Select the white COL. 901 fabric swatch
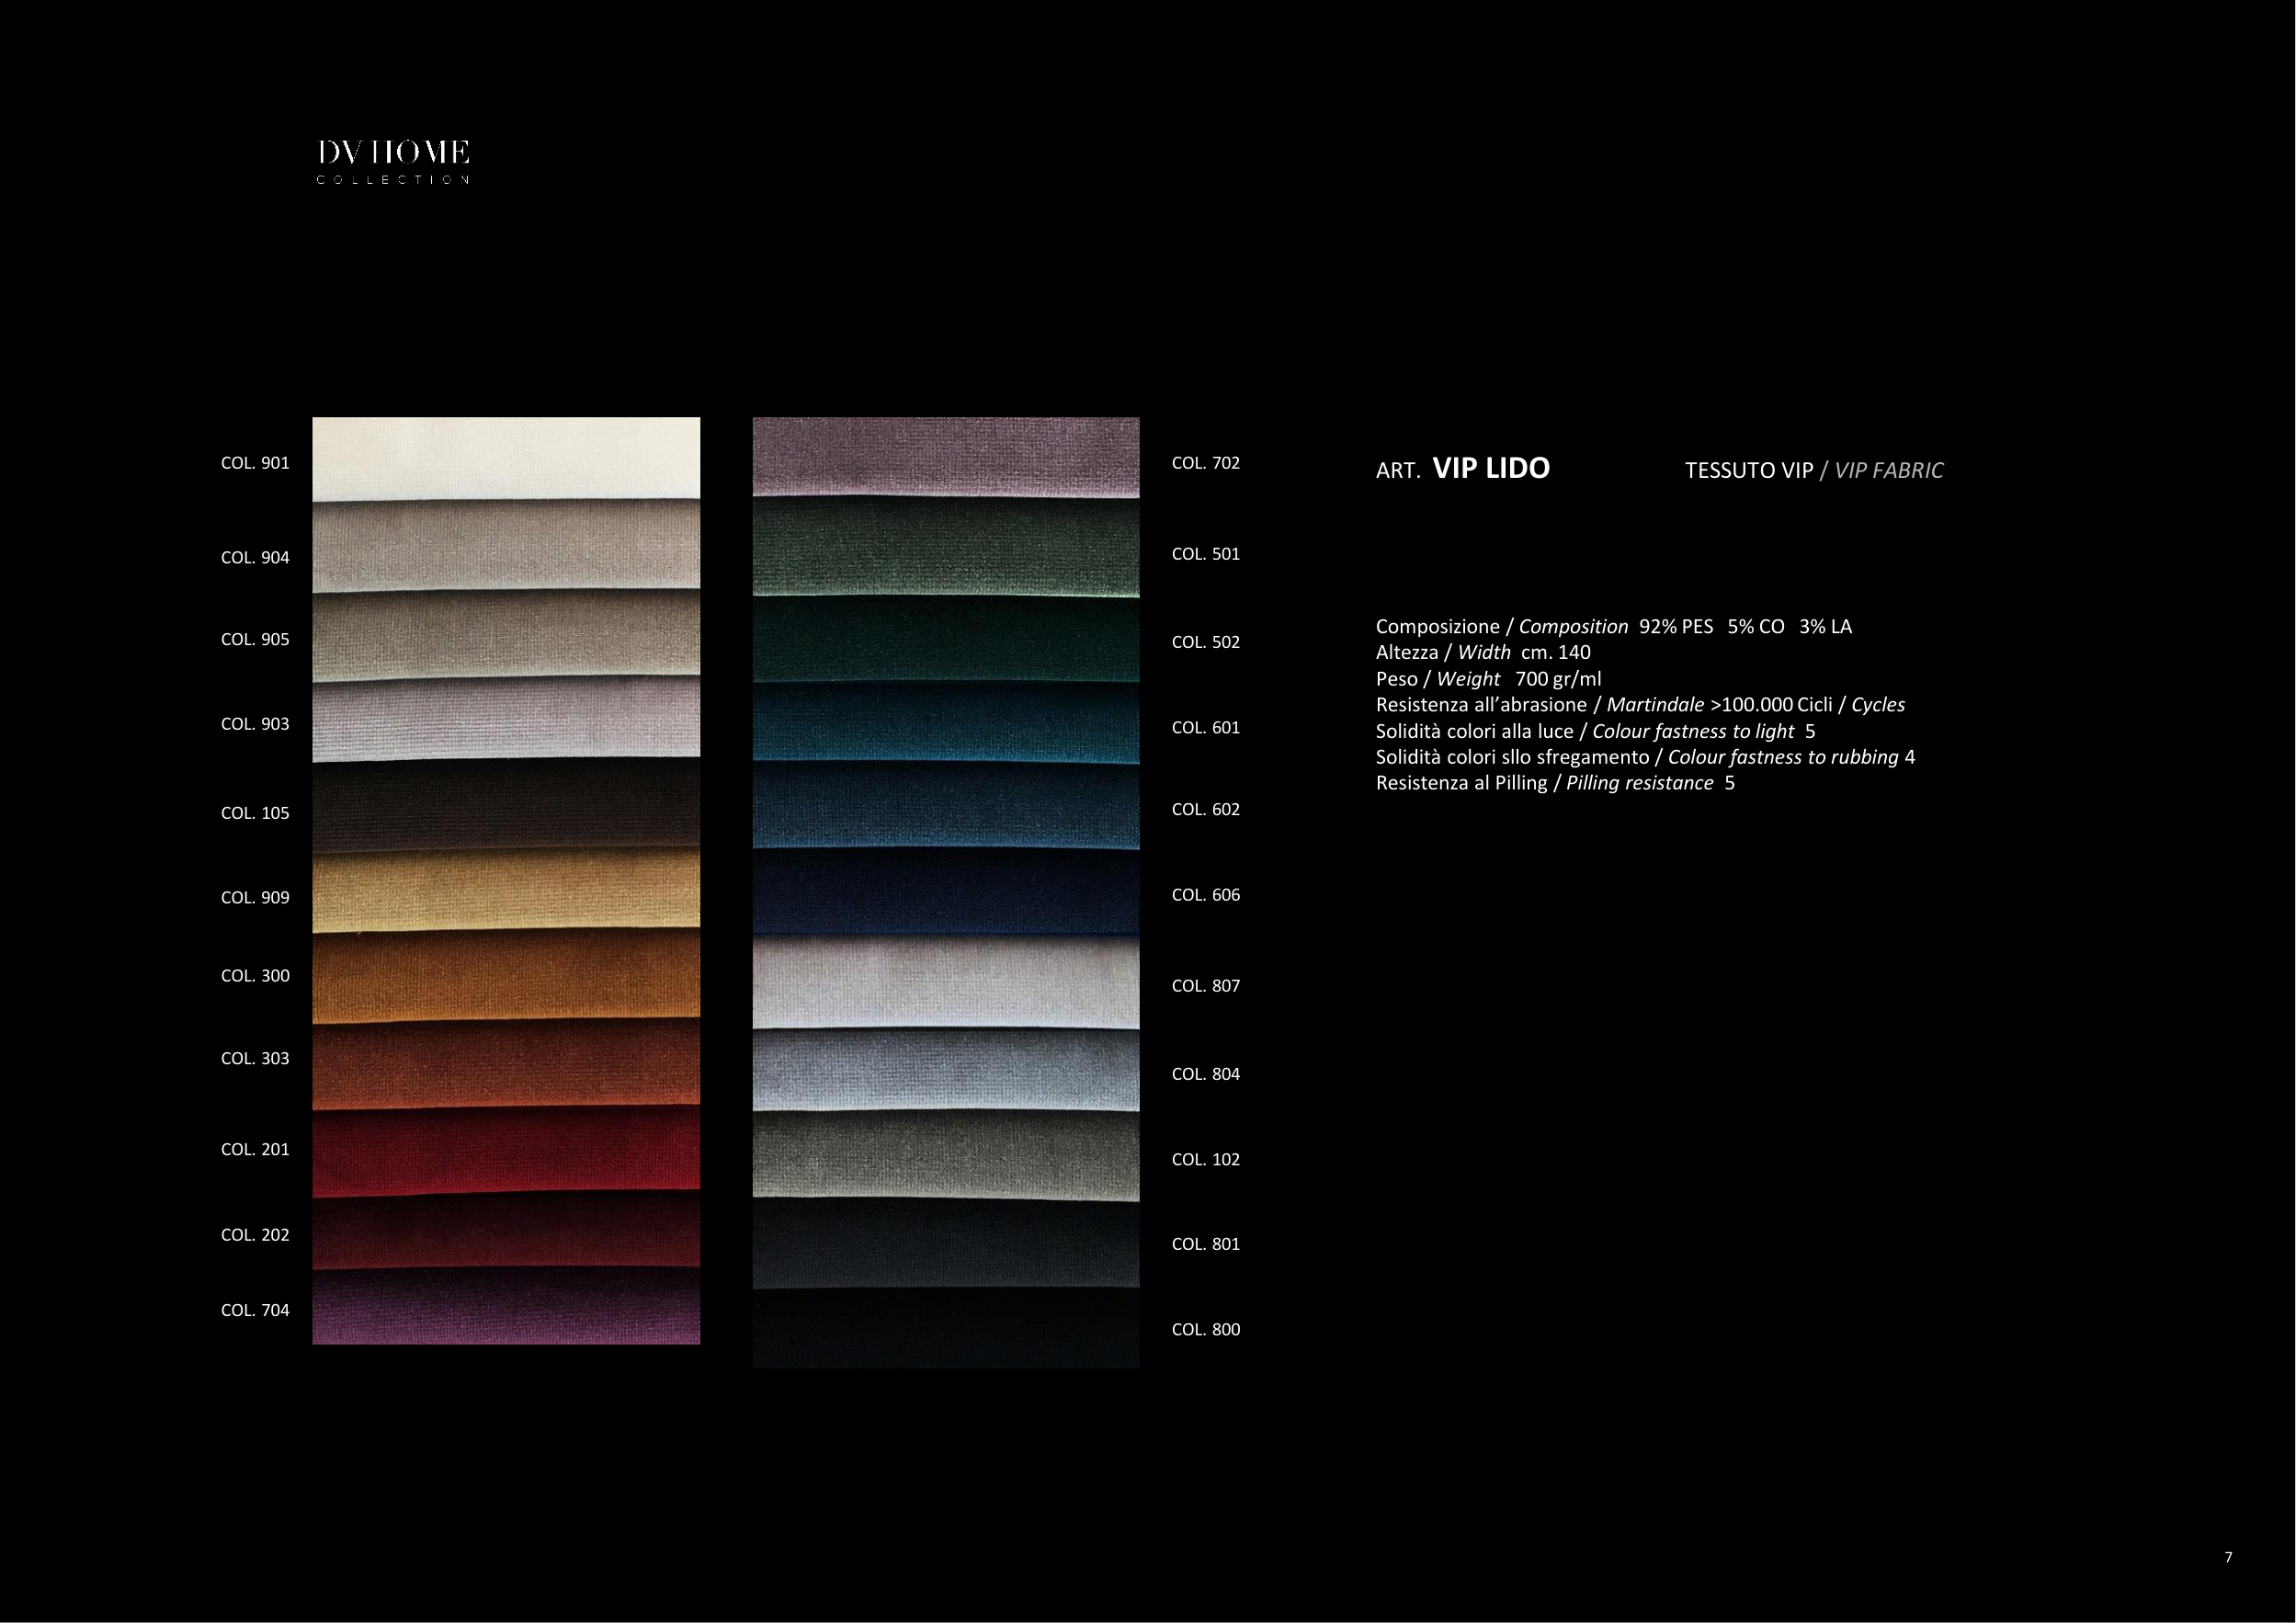2296x1623 pixels. [506, 458]
